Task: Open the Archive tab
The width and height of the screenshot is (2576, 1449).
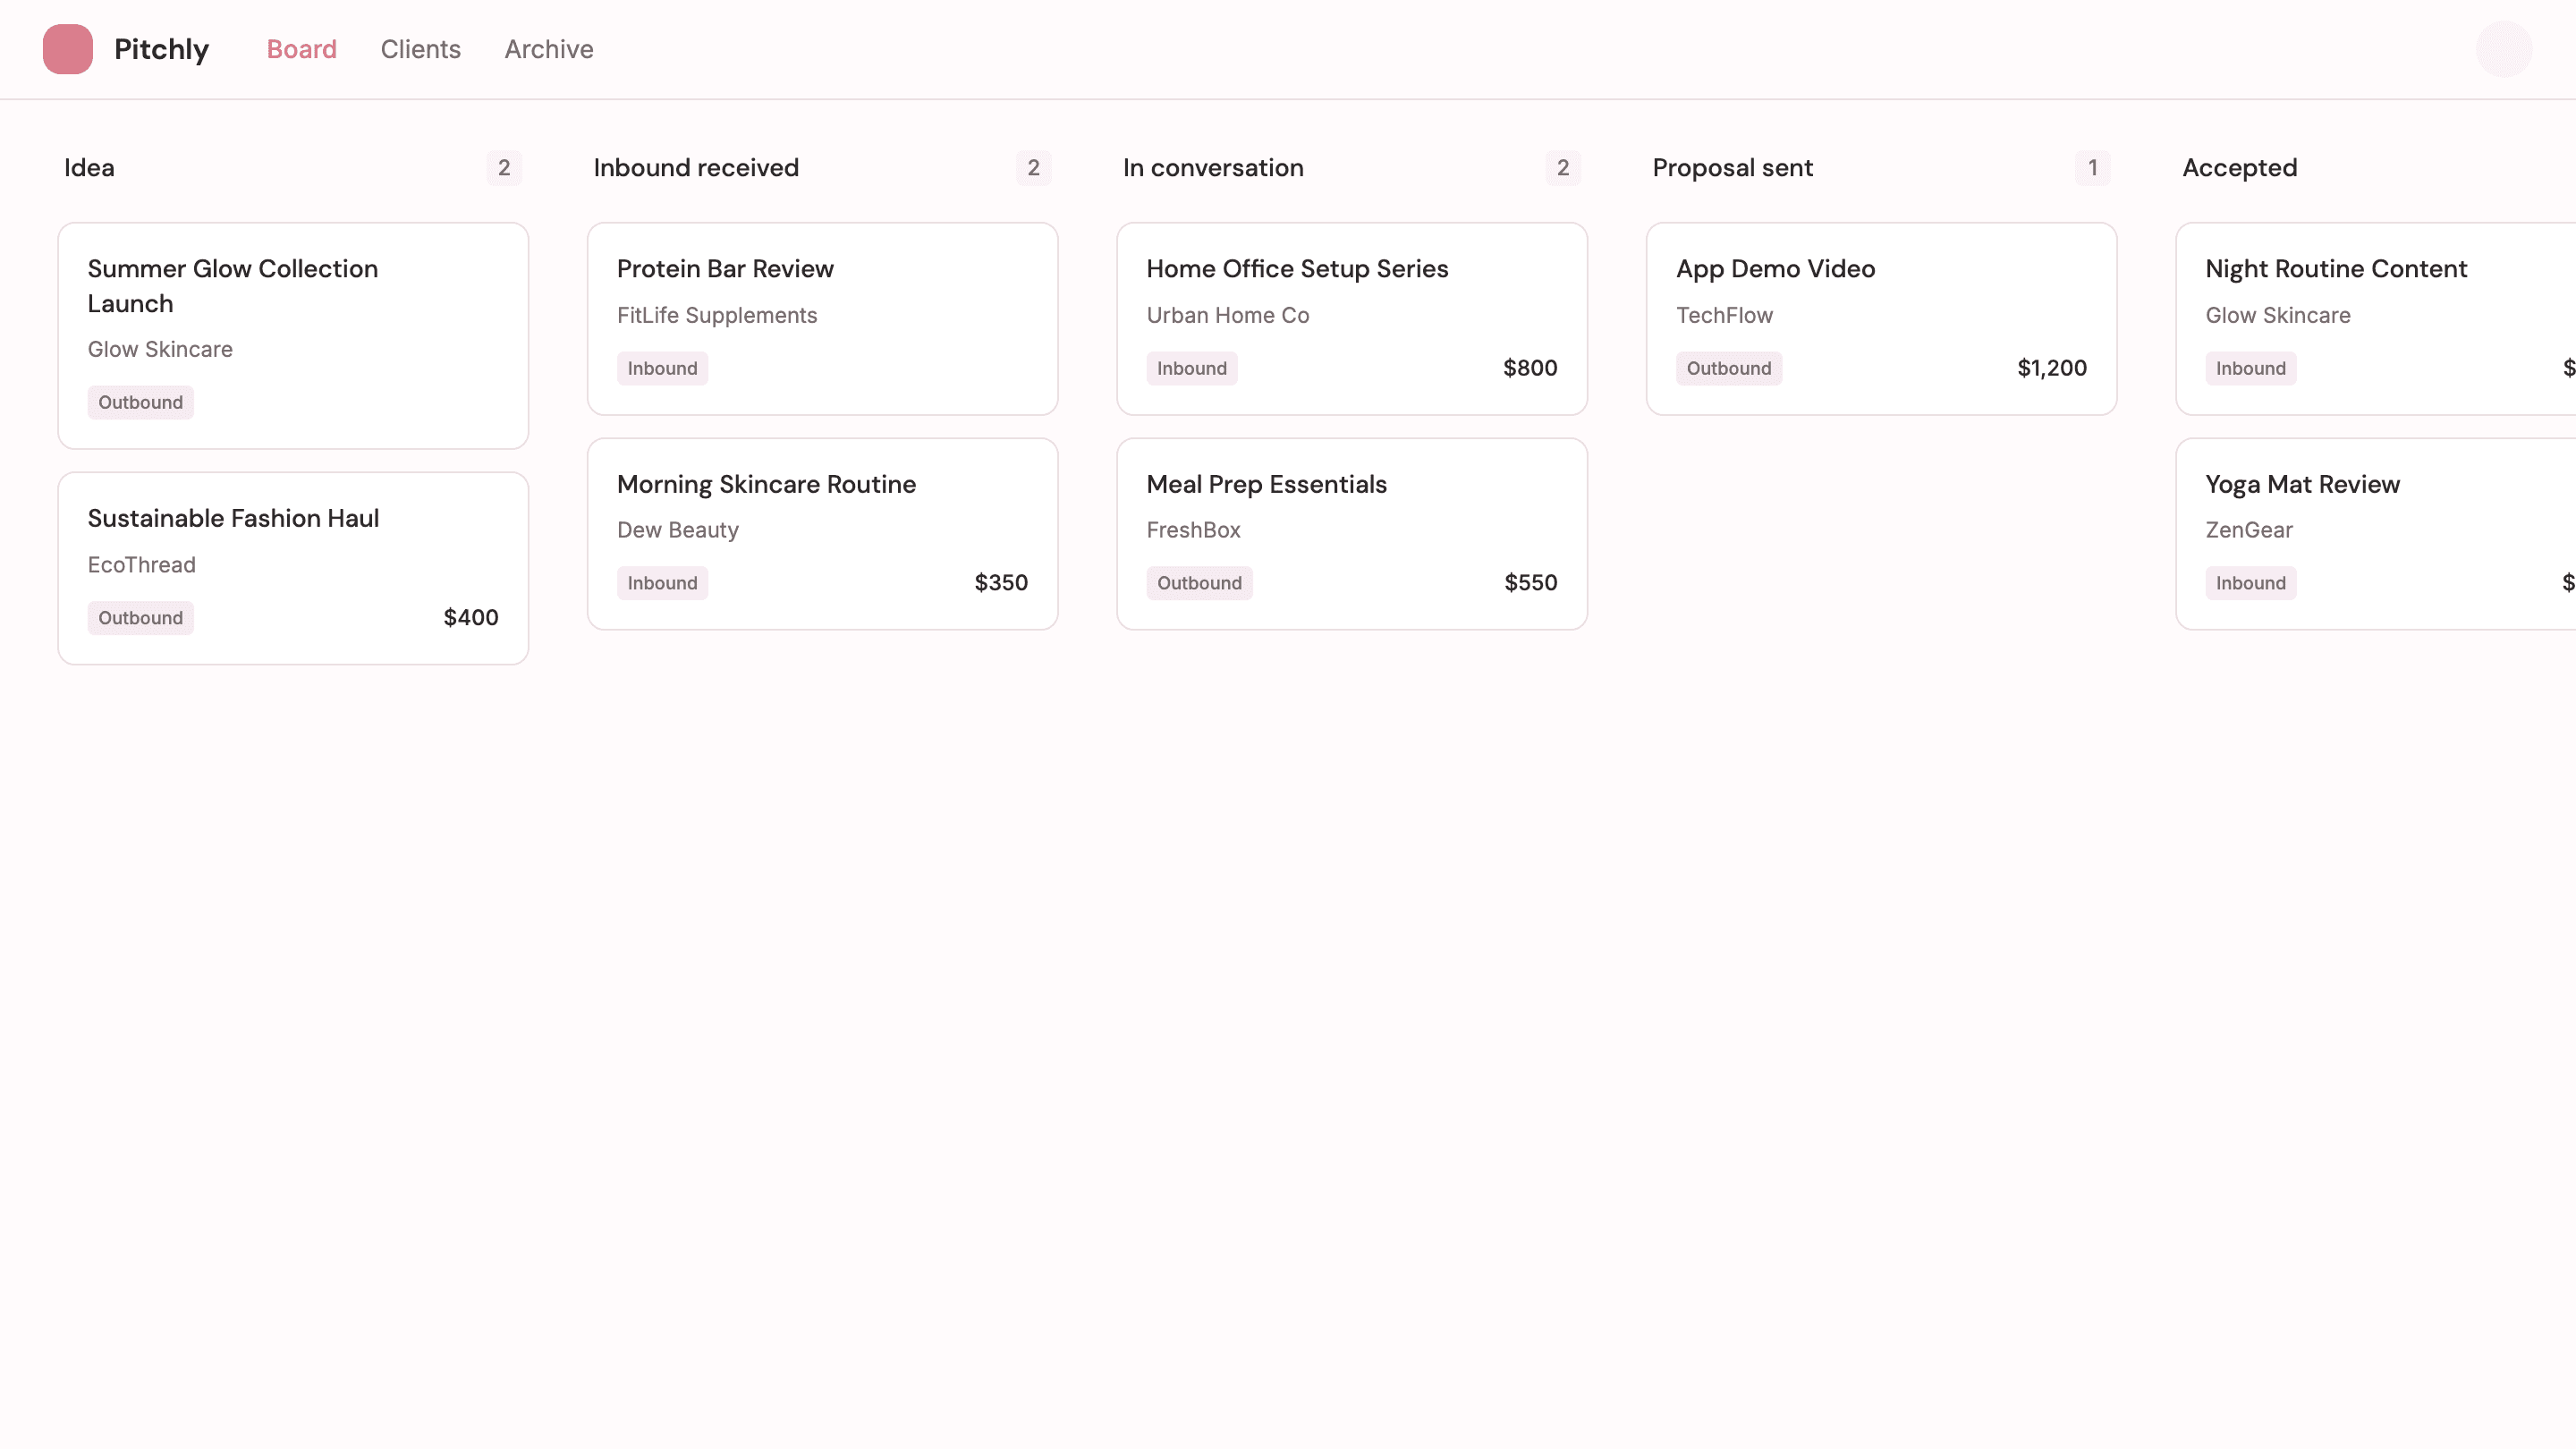Action: pyautogui.click(x=548, y=49)
